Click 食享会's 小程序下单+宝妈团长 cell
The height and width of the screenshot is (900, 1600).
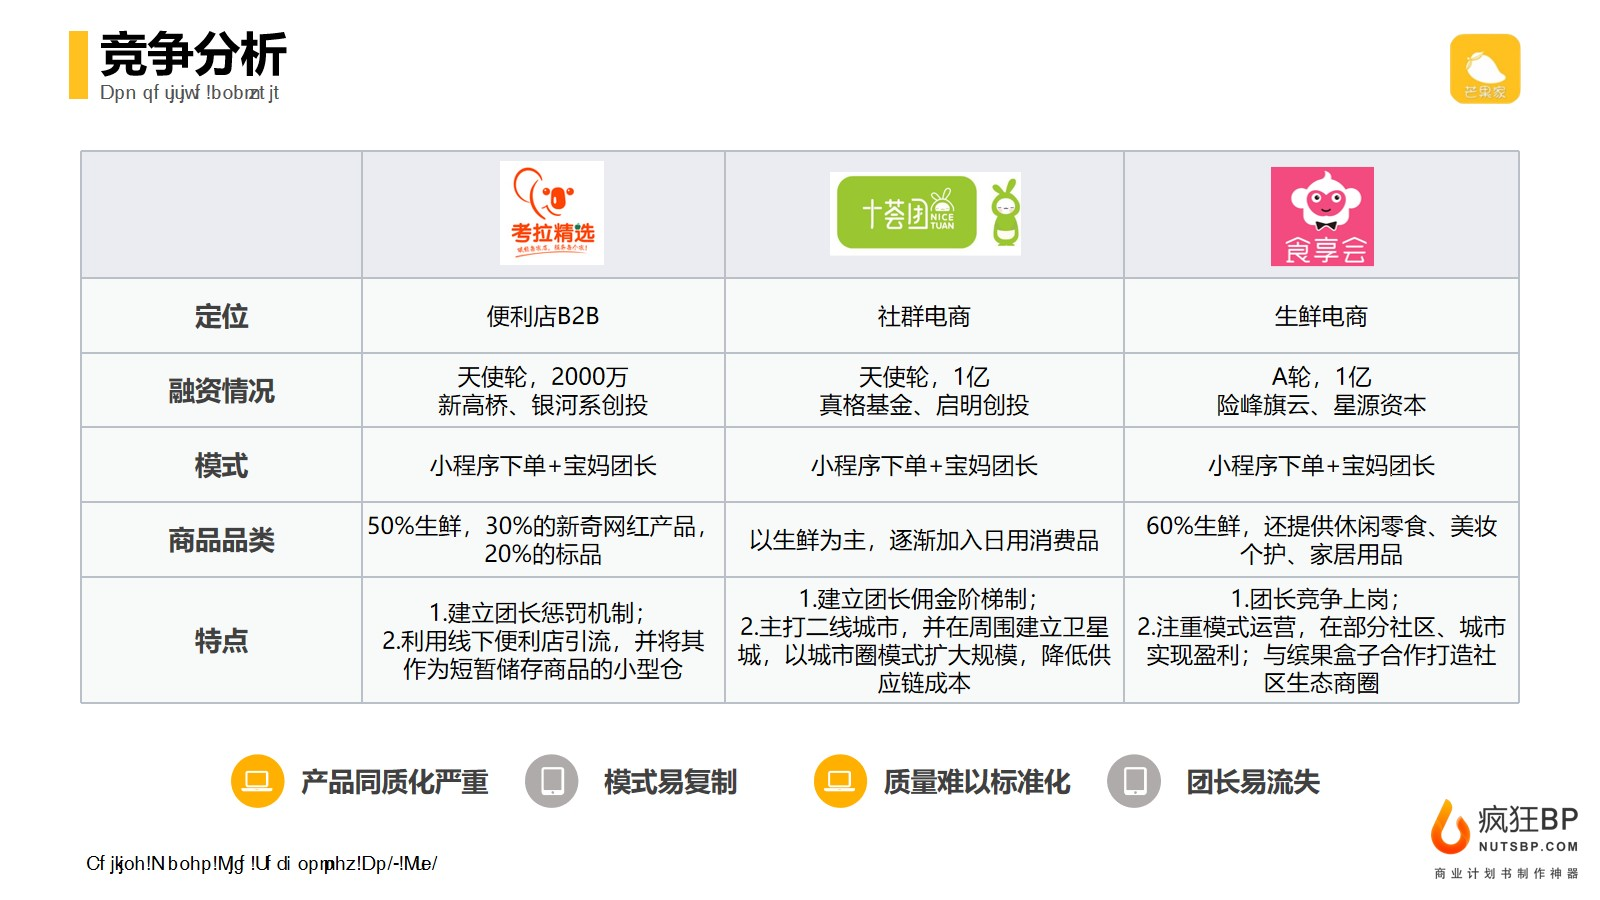coord(1321,465)
